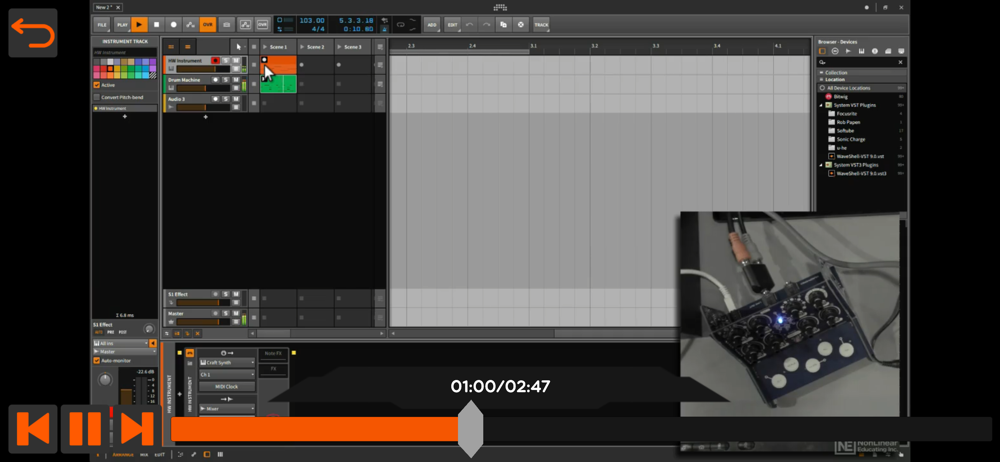Go back with the orange return arrow
1000x462 pixels.
tap(33, 33)
